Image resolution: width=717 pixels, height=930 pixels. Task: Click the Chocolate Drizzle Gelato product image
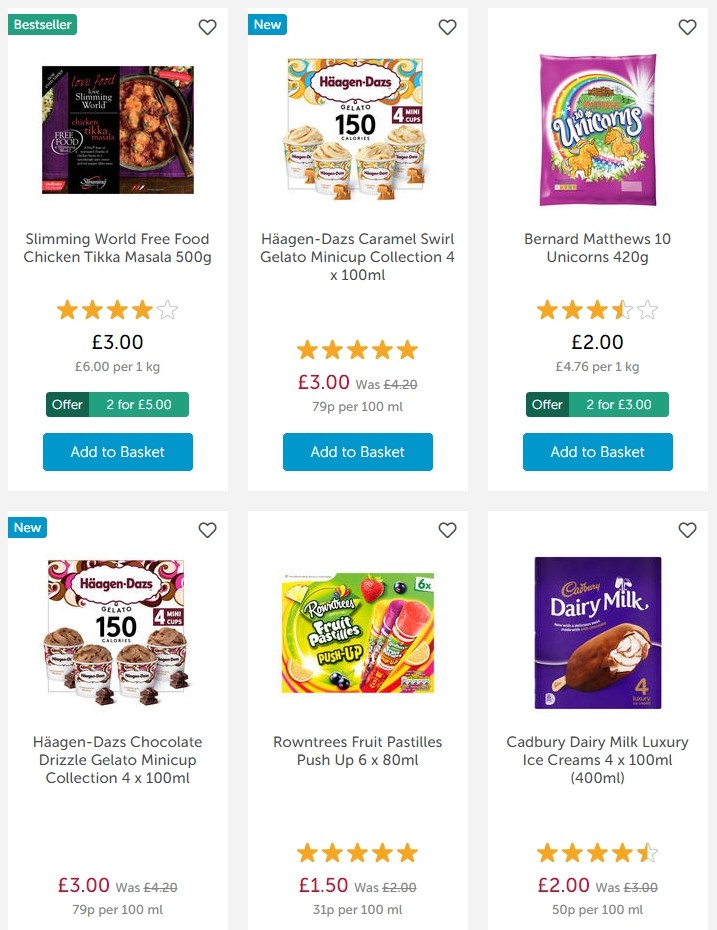point(117,632)
